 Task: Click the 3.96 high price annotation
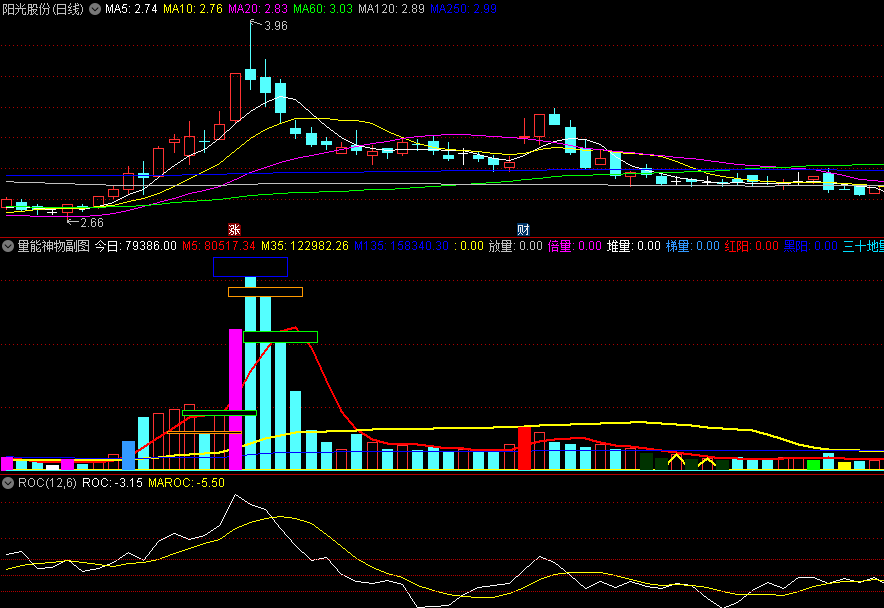[276, 26]
